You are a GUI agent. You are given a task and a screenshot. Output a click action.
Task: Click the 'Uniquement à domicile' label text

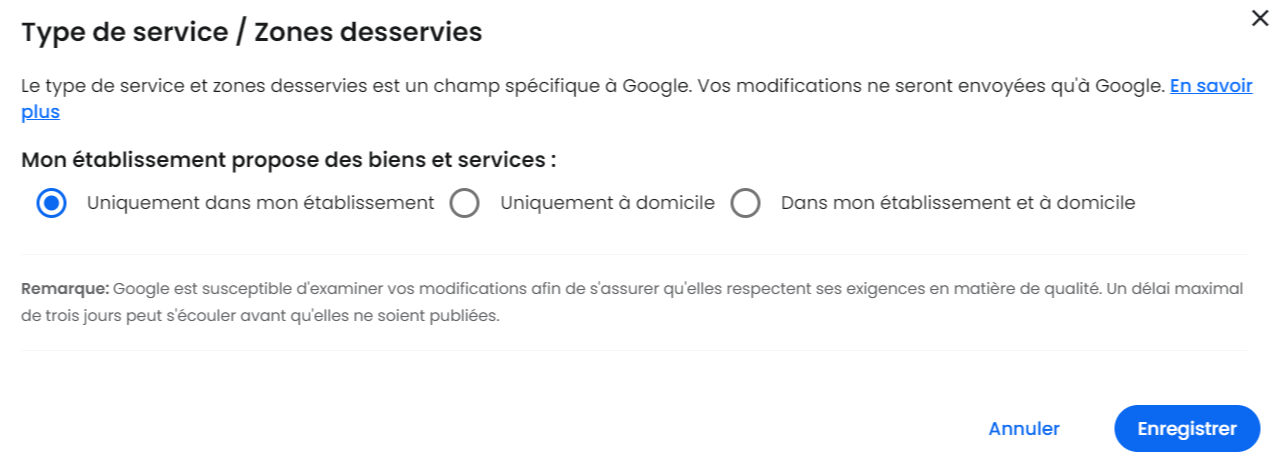[x=607, y=203]
